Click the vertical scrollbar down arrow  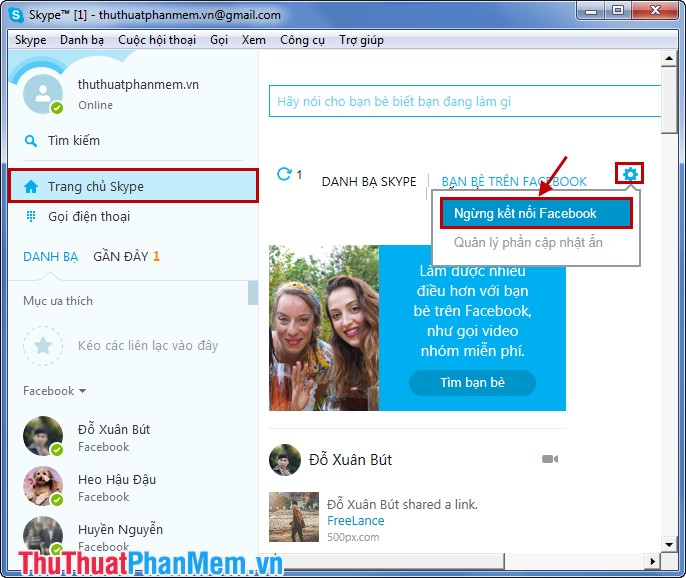(669, 545)
